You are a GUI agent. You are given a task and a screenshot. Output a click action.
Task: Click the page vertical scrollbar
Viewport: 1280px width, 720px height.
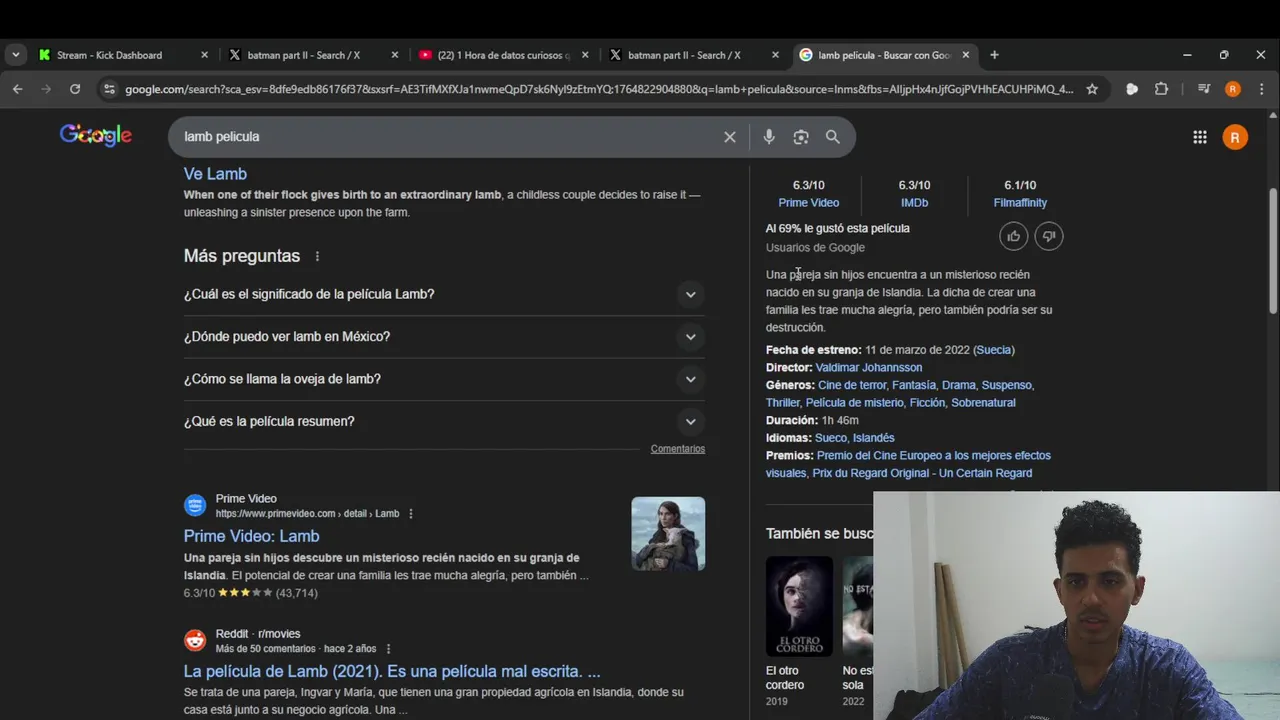(x=1273, y=252)
